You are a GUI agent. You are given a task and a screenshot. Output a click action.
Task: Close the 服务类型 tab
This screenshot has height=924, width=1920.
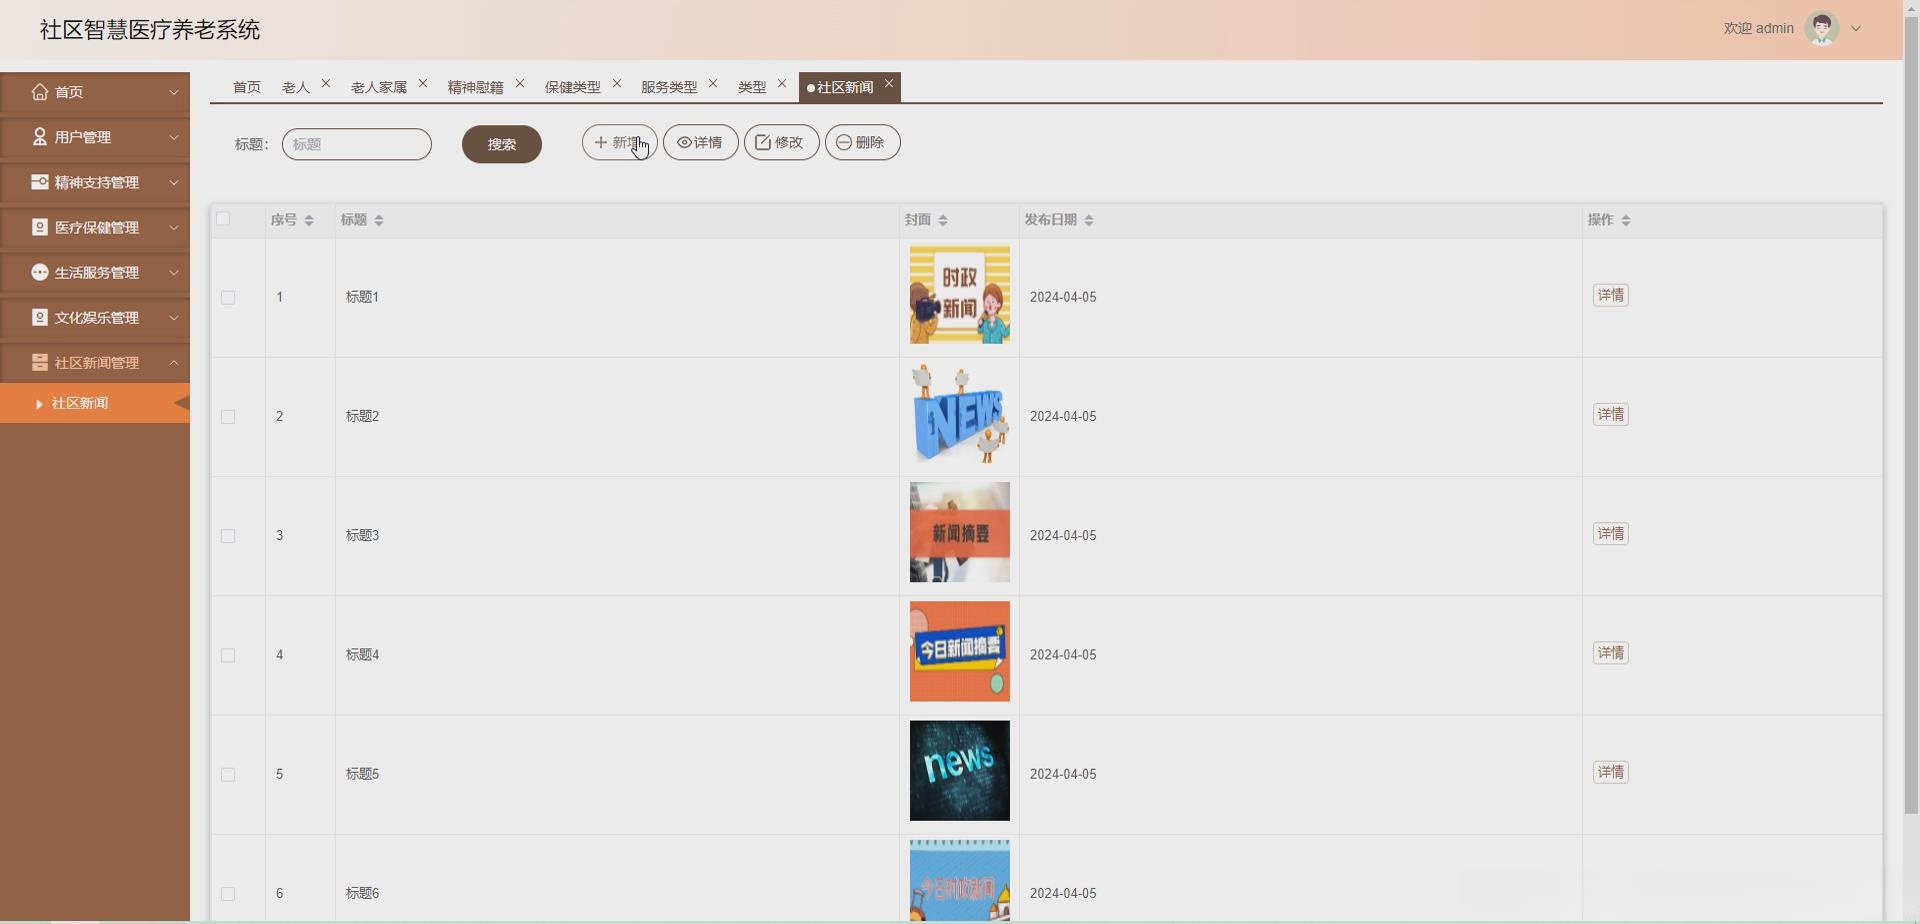713,84
